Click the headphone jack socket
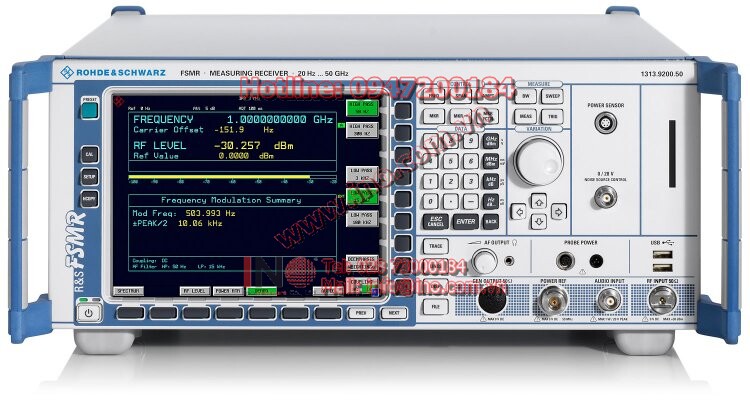 pyautogui.click(x=509, y=261)
